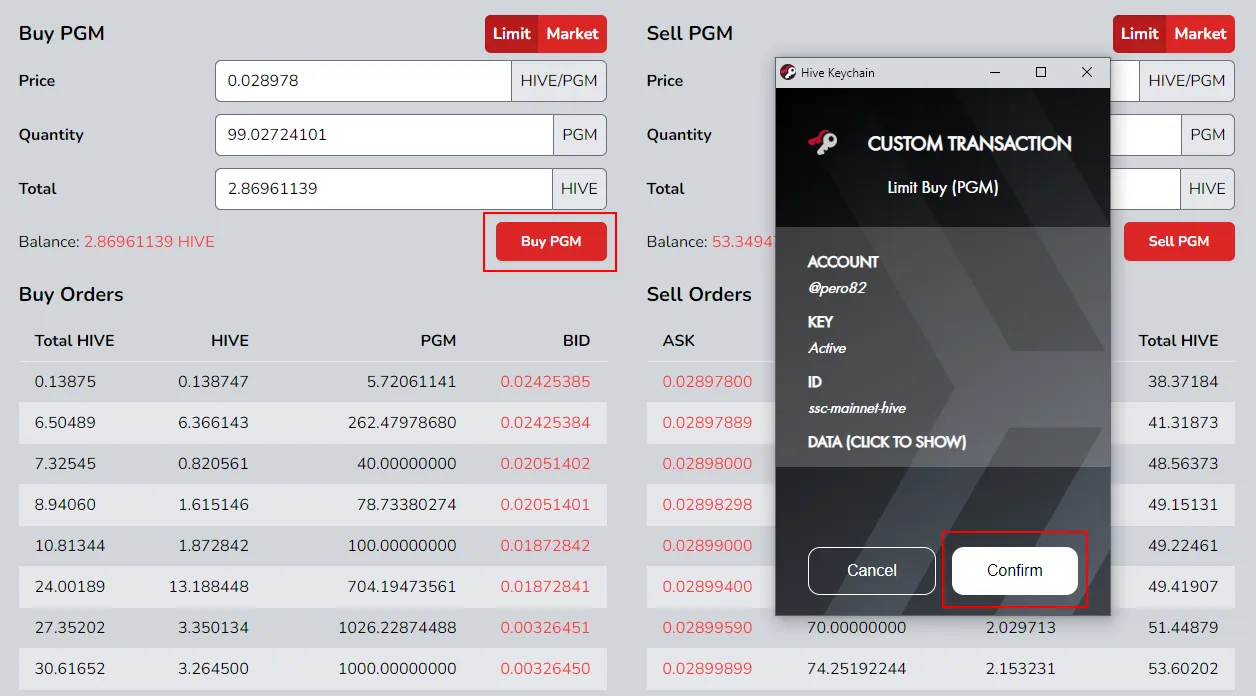Click ask price 0.02899899
Screen dimensions: 1256x696
click(707, 668)
